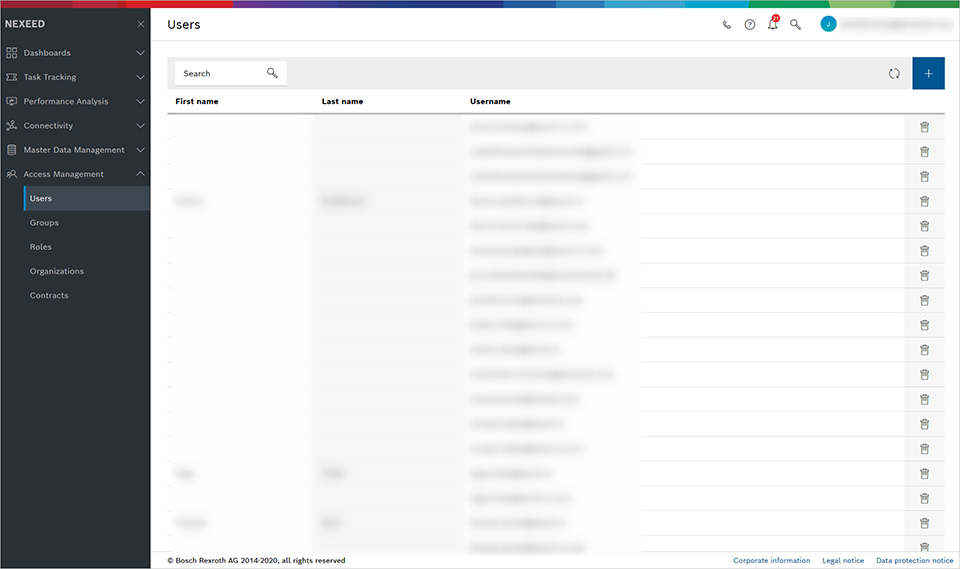Delete the second user row via trash icon
This screenshot has height=569, width=960.
point(924,152)
